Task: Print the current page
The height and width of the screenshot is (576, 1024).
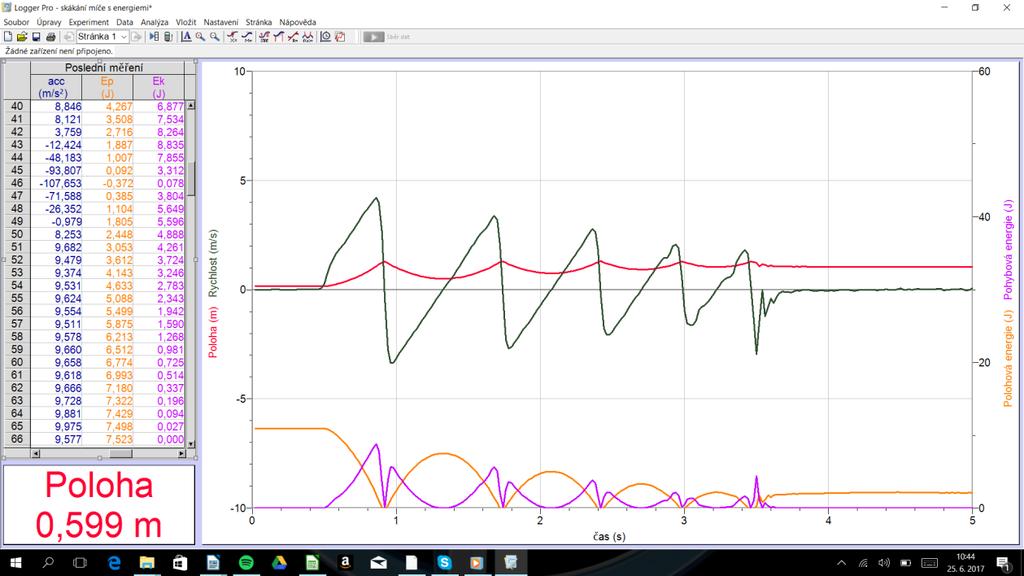Action: (50, 37)
